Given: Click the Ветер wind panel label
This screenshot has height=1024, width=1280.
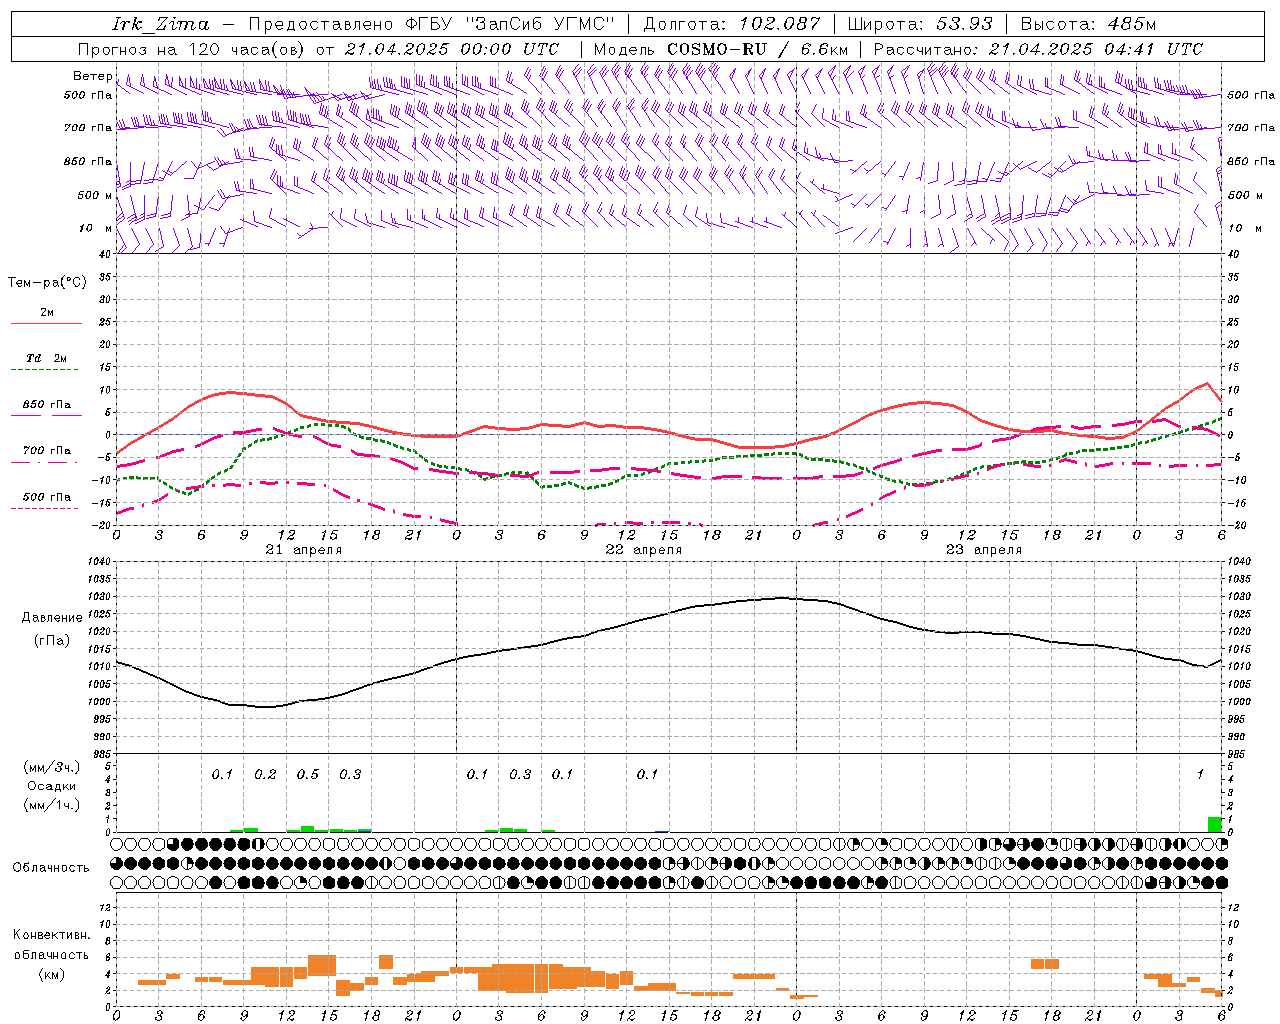Looking at the screenshot, I should 92,76.
